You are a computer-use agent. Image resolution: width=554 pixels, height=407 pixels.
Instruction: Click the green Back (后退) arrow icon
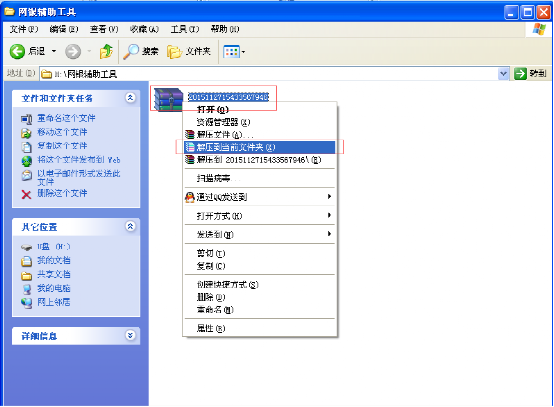point(17,52)
